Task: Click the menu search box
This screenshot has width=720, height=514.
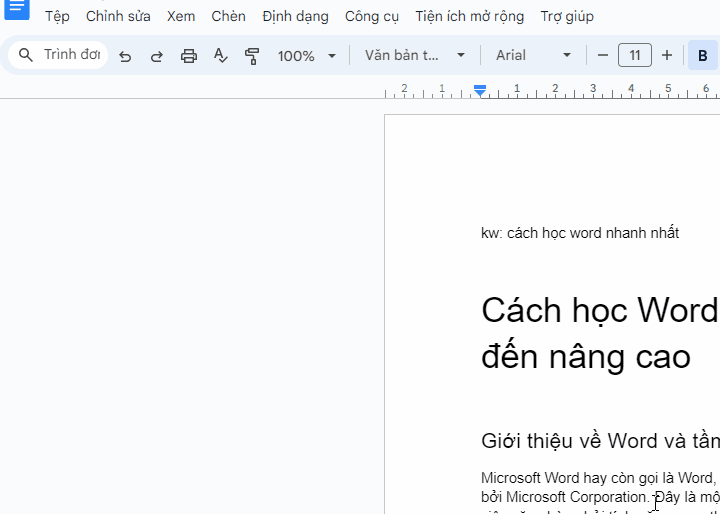Action: pyautogui.click(x=60, y=55)
